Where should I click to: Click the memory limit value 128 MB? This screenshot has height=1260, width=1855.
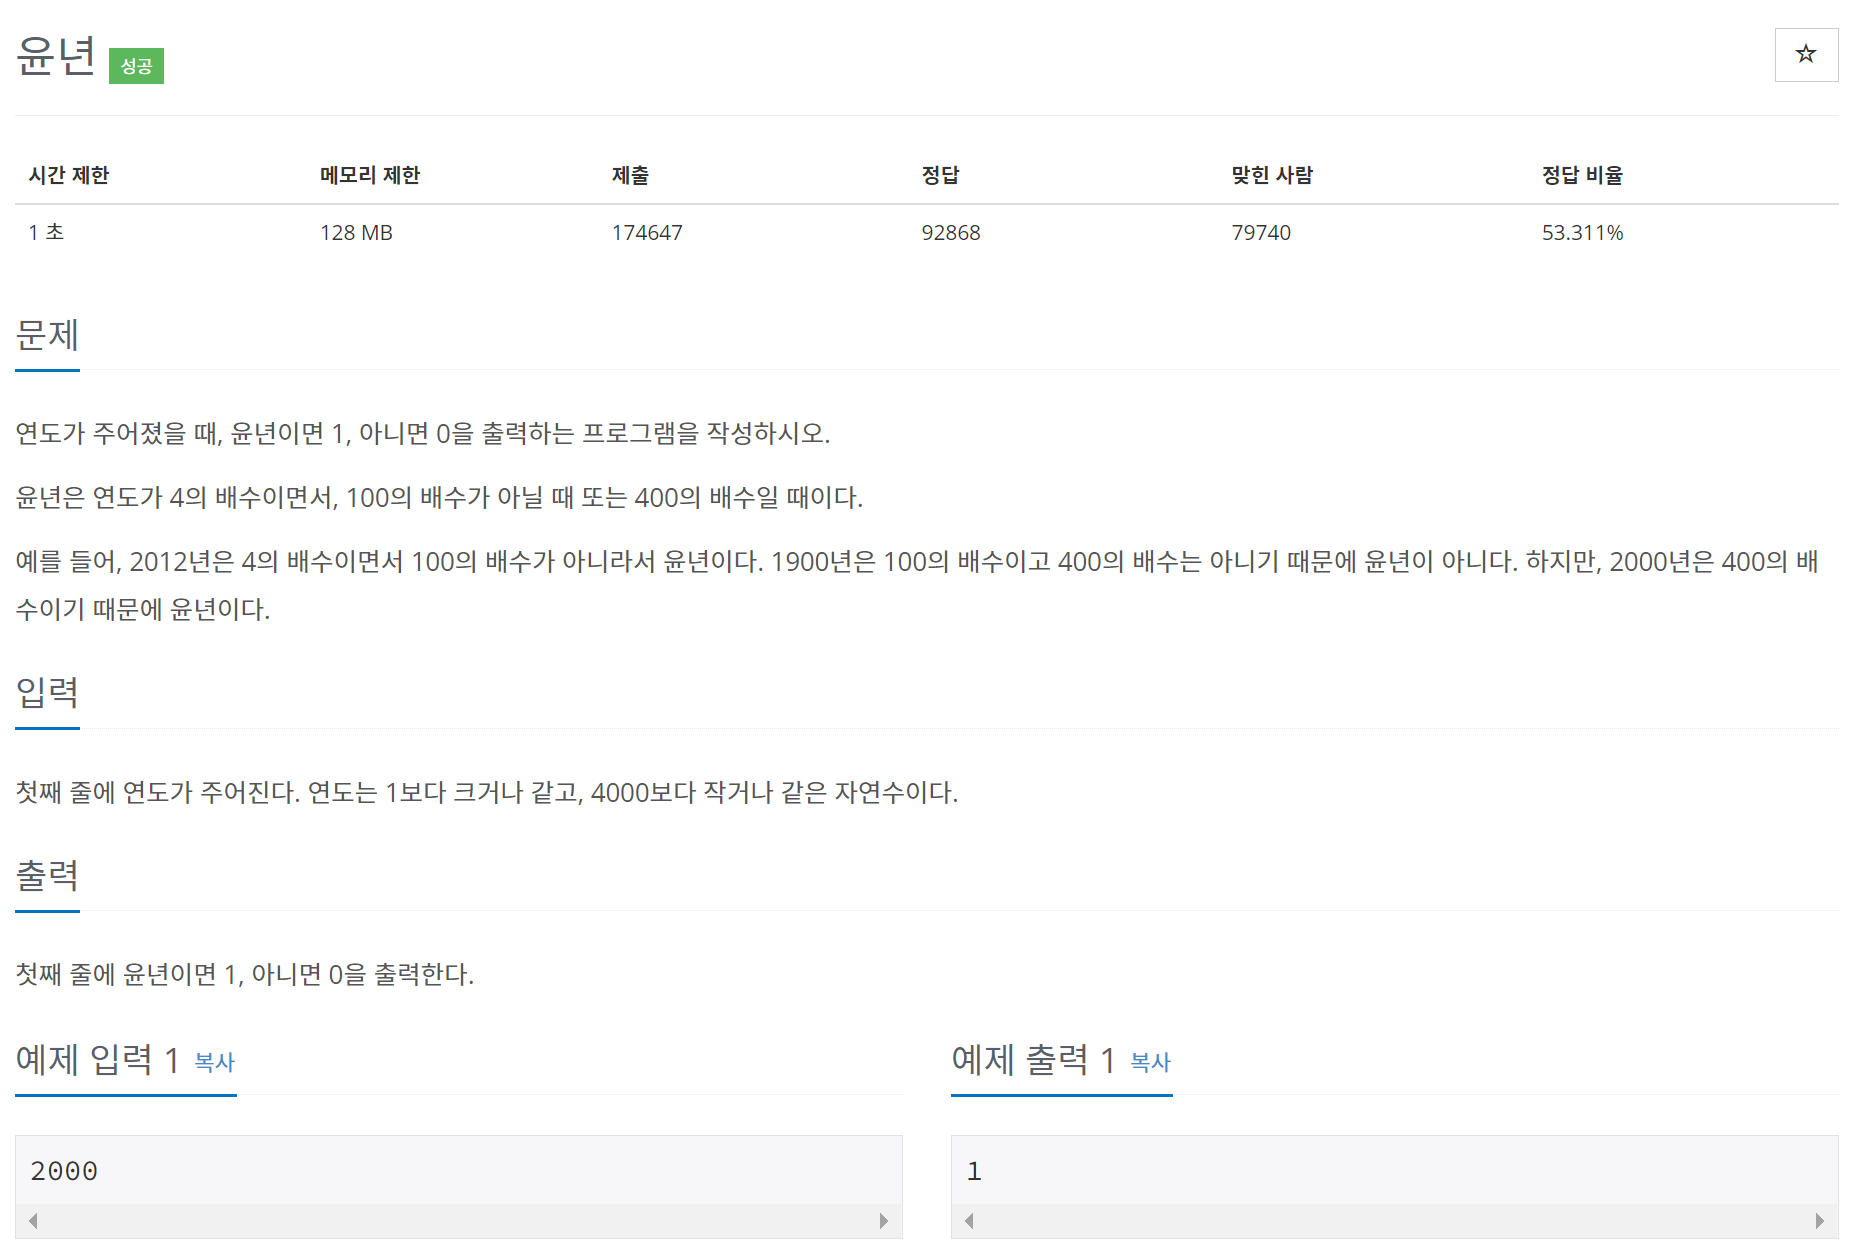point(356,232)
